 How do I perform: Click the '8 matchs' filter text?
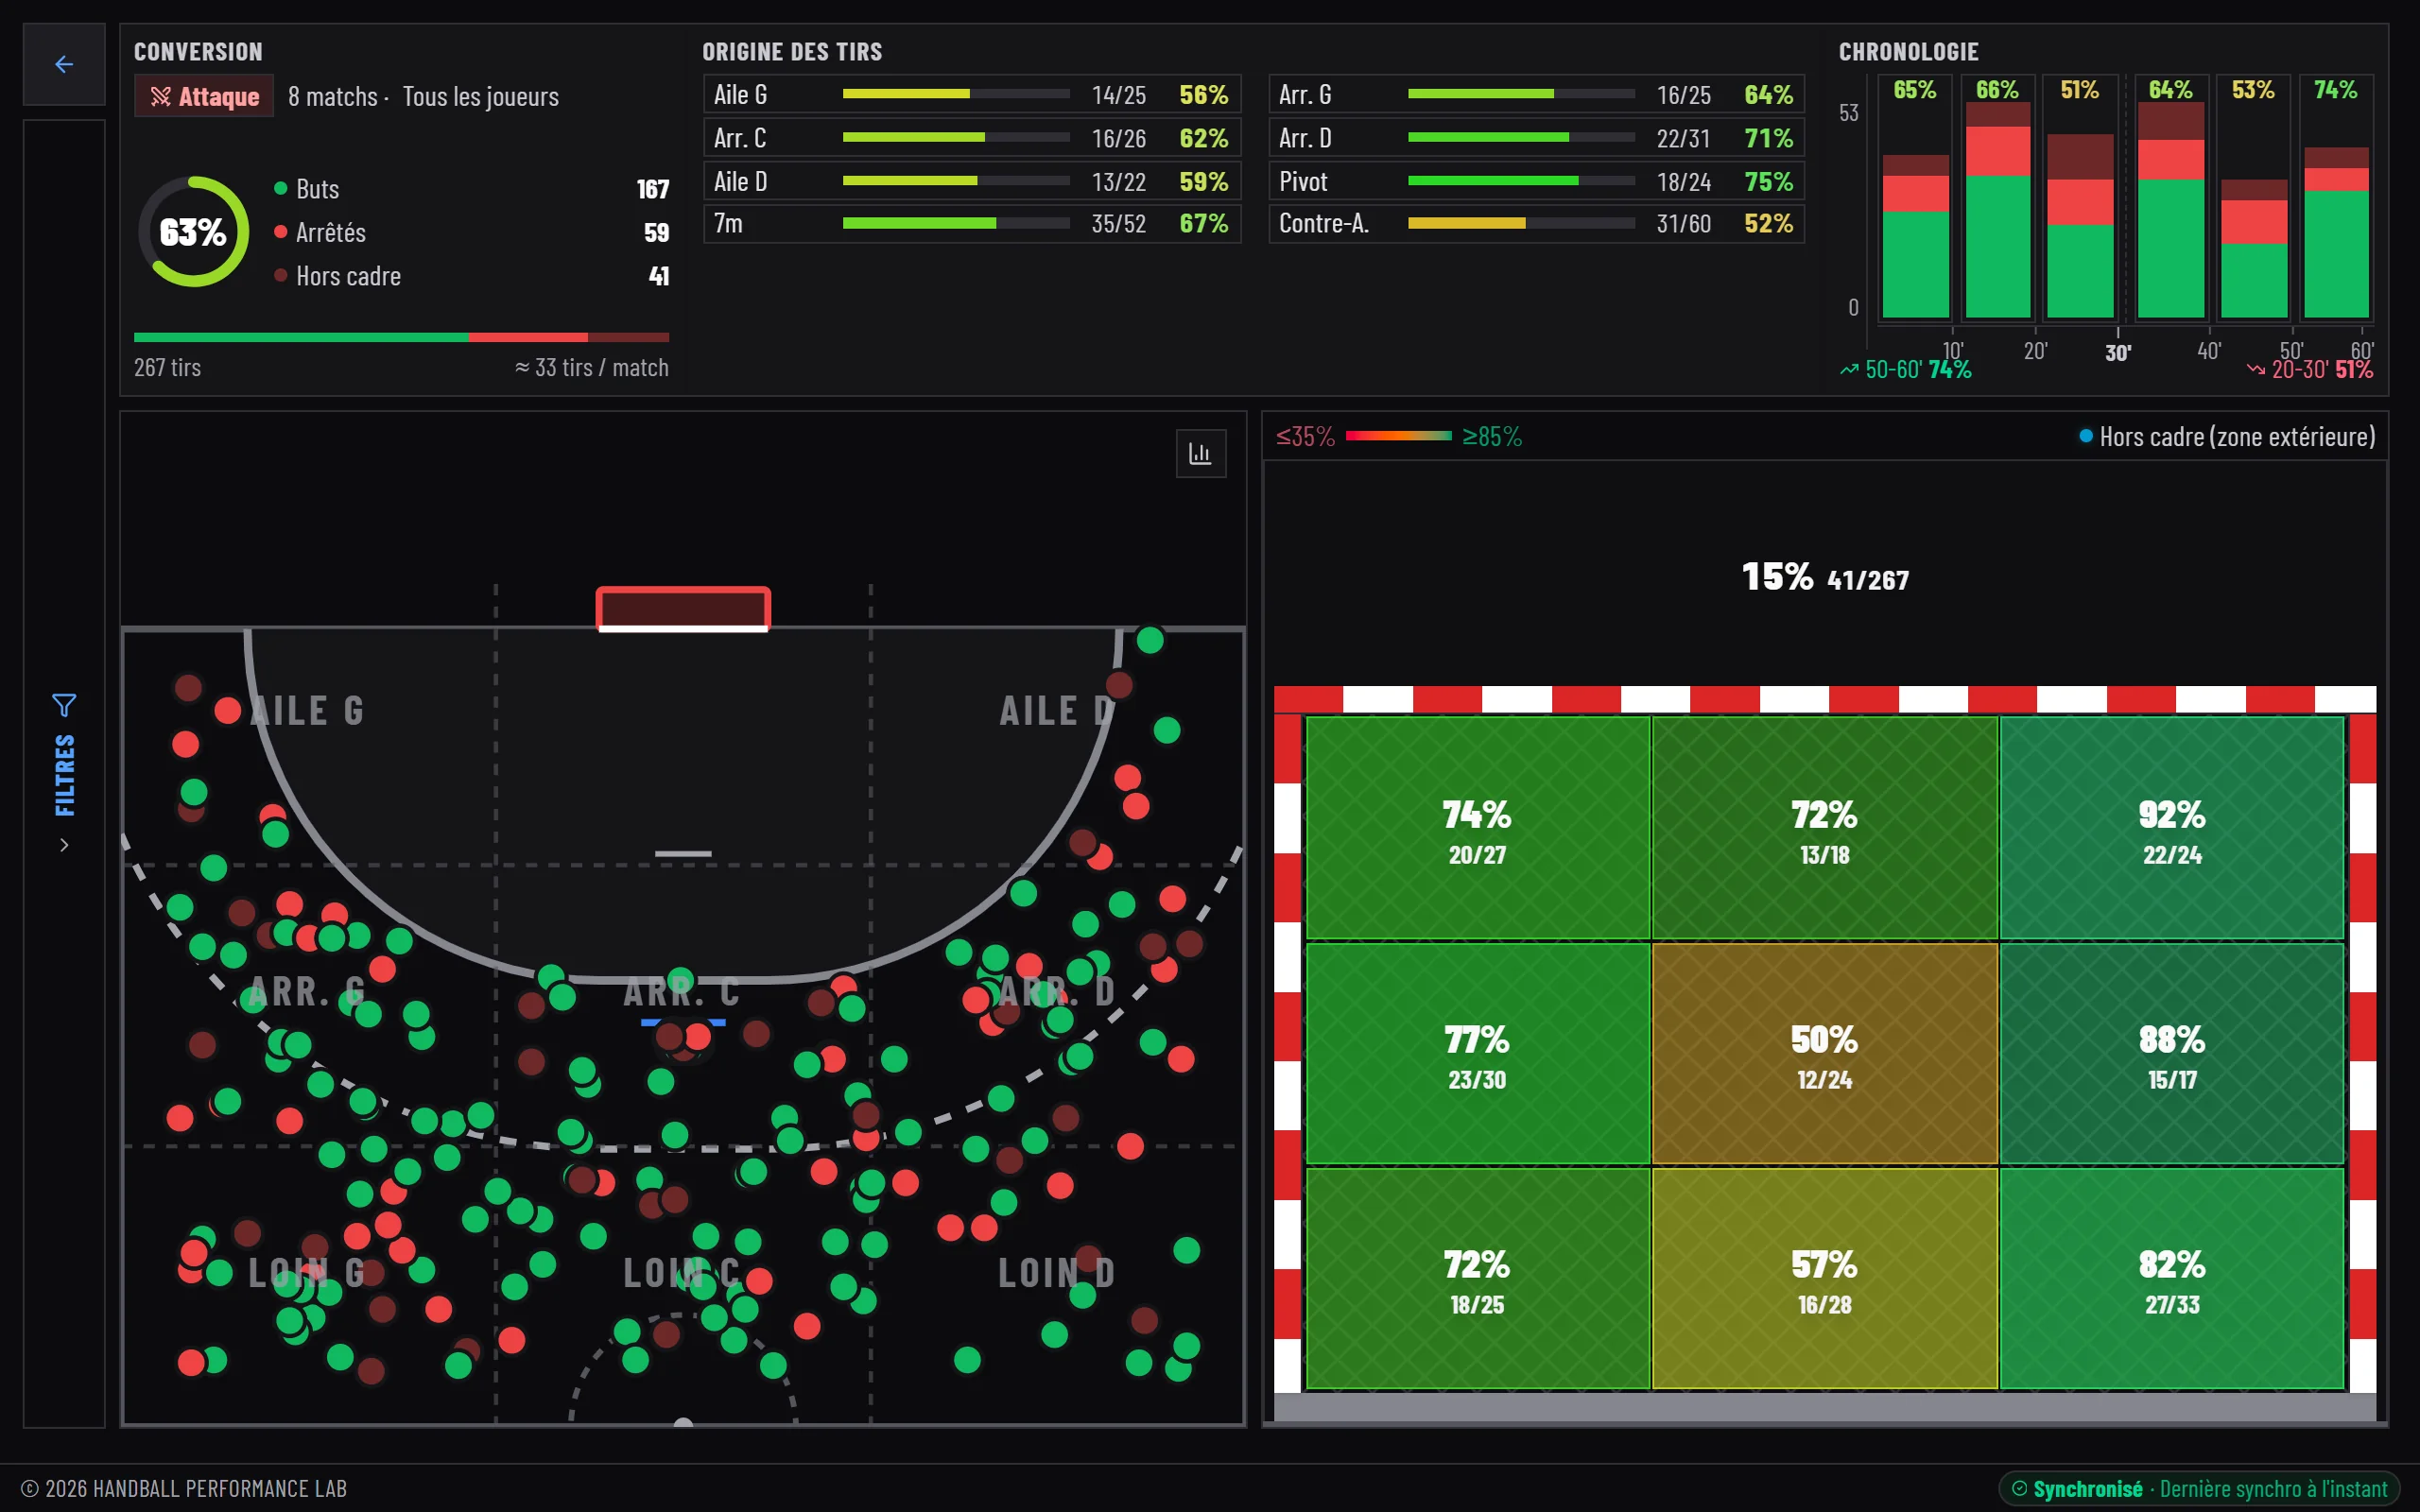(333, 96)
